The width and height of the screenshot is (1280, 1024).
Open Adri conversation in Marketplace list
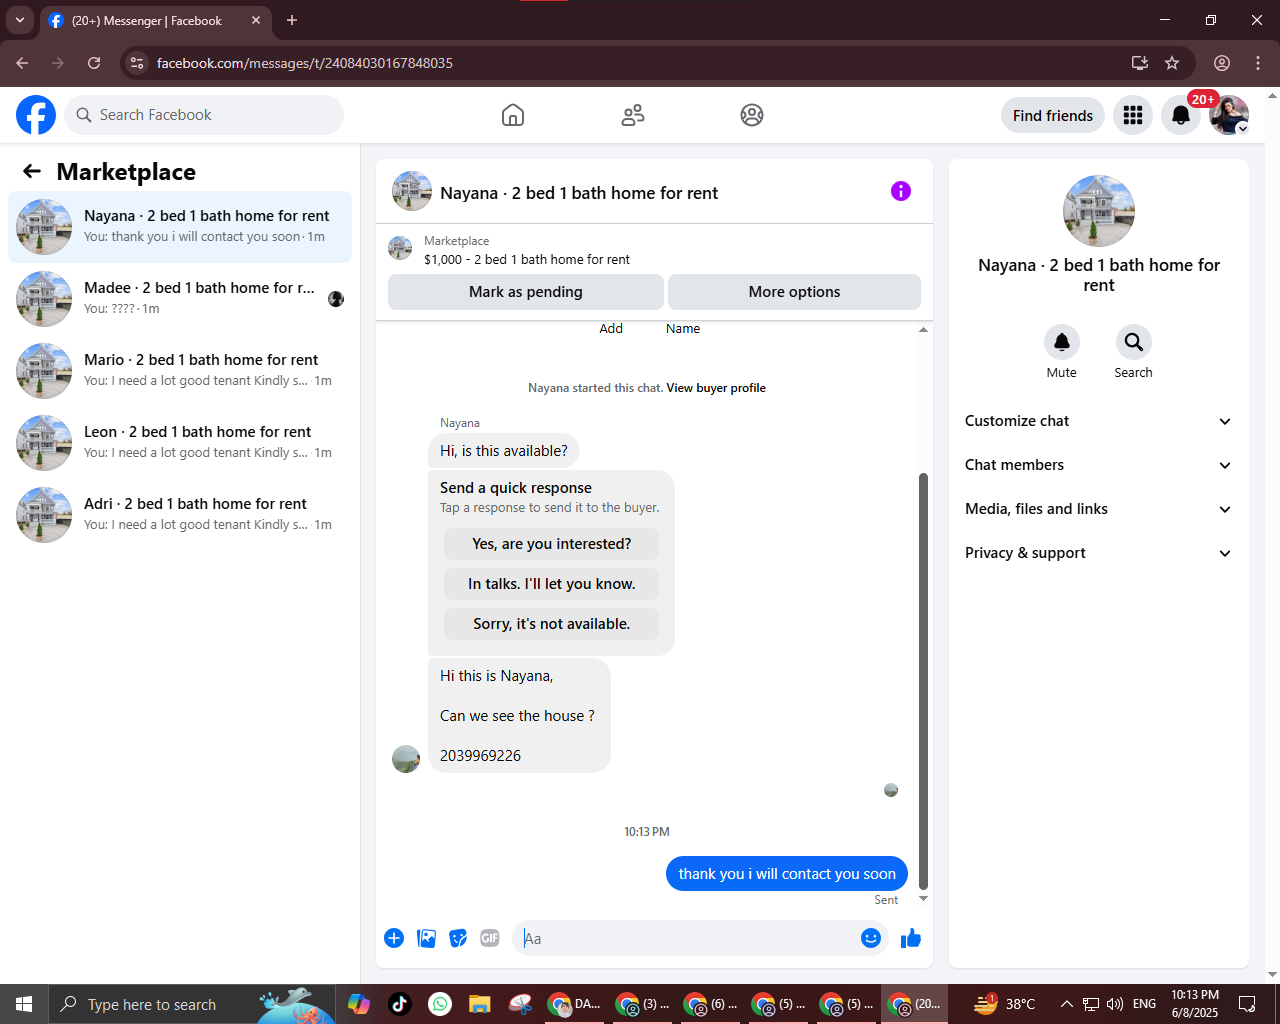180,515
